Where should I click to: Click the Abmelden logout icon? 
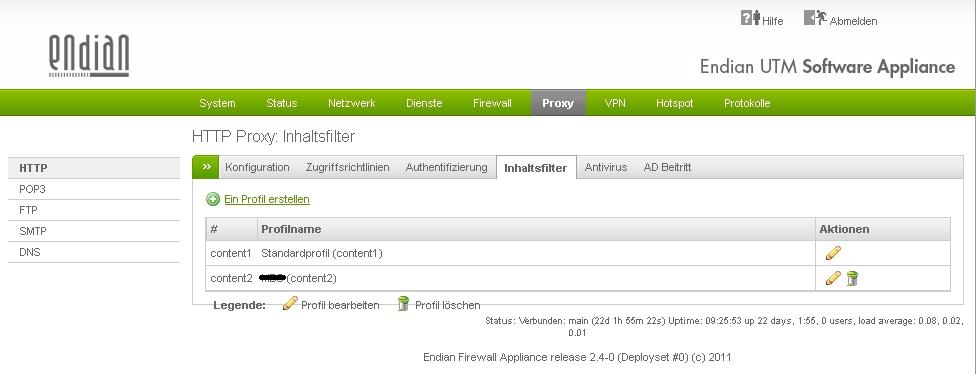pos(815,17)
